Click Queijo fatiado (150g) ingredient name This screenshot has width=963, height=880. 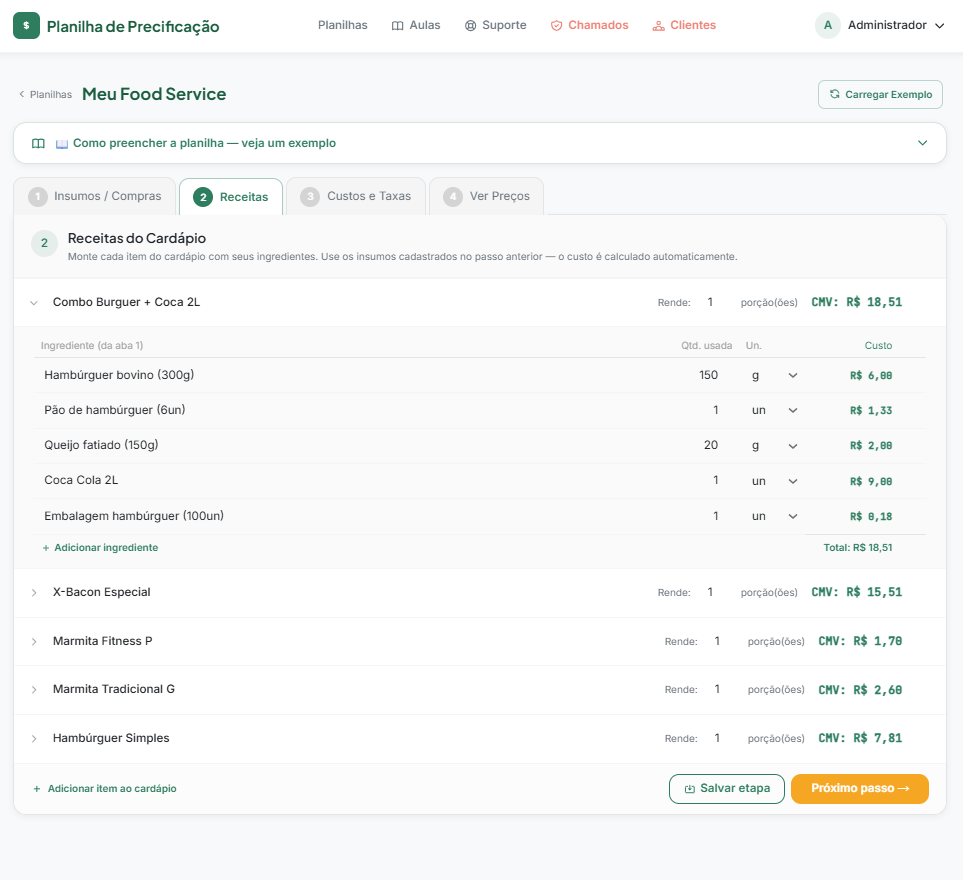pyautogui.click(x=101, y=445)
